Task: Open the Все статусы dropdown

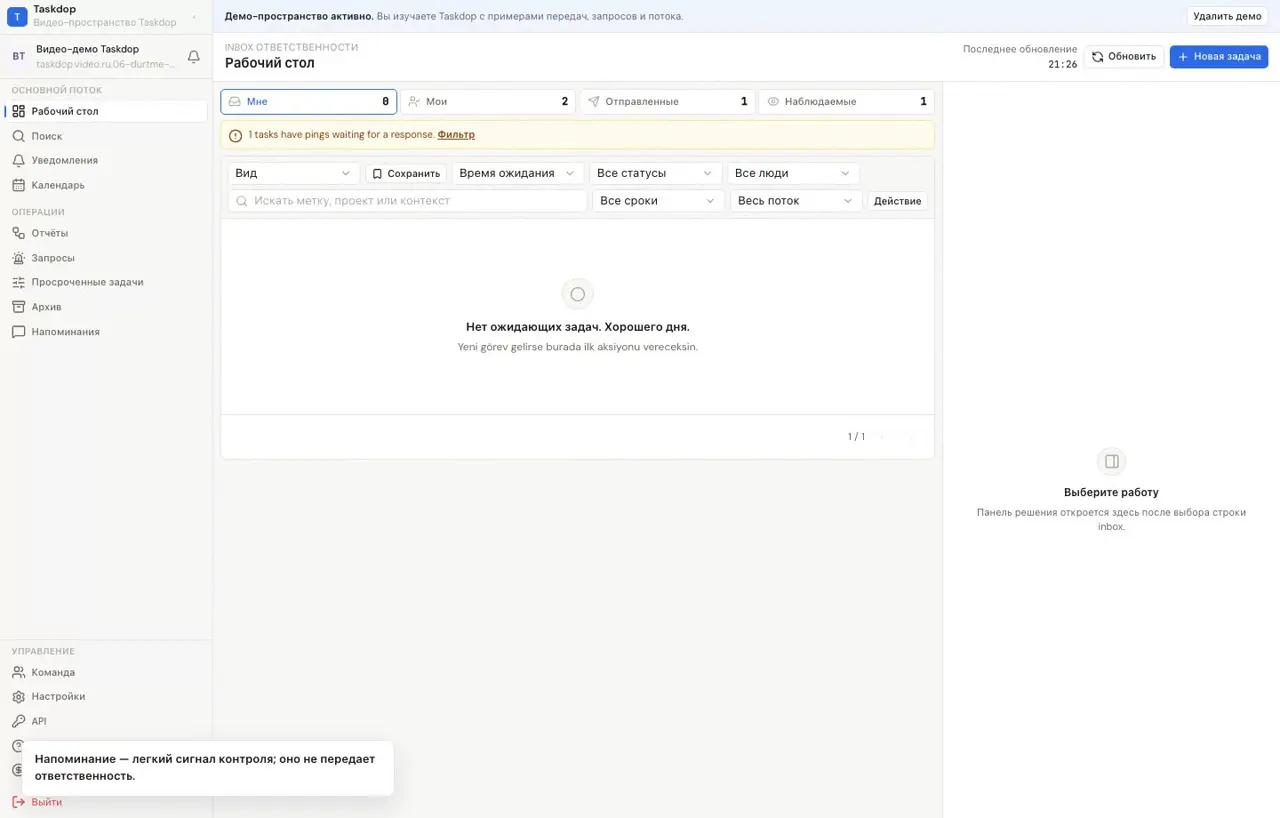Action: click(655, 173)
